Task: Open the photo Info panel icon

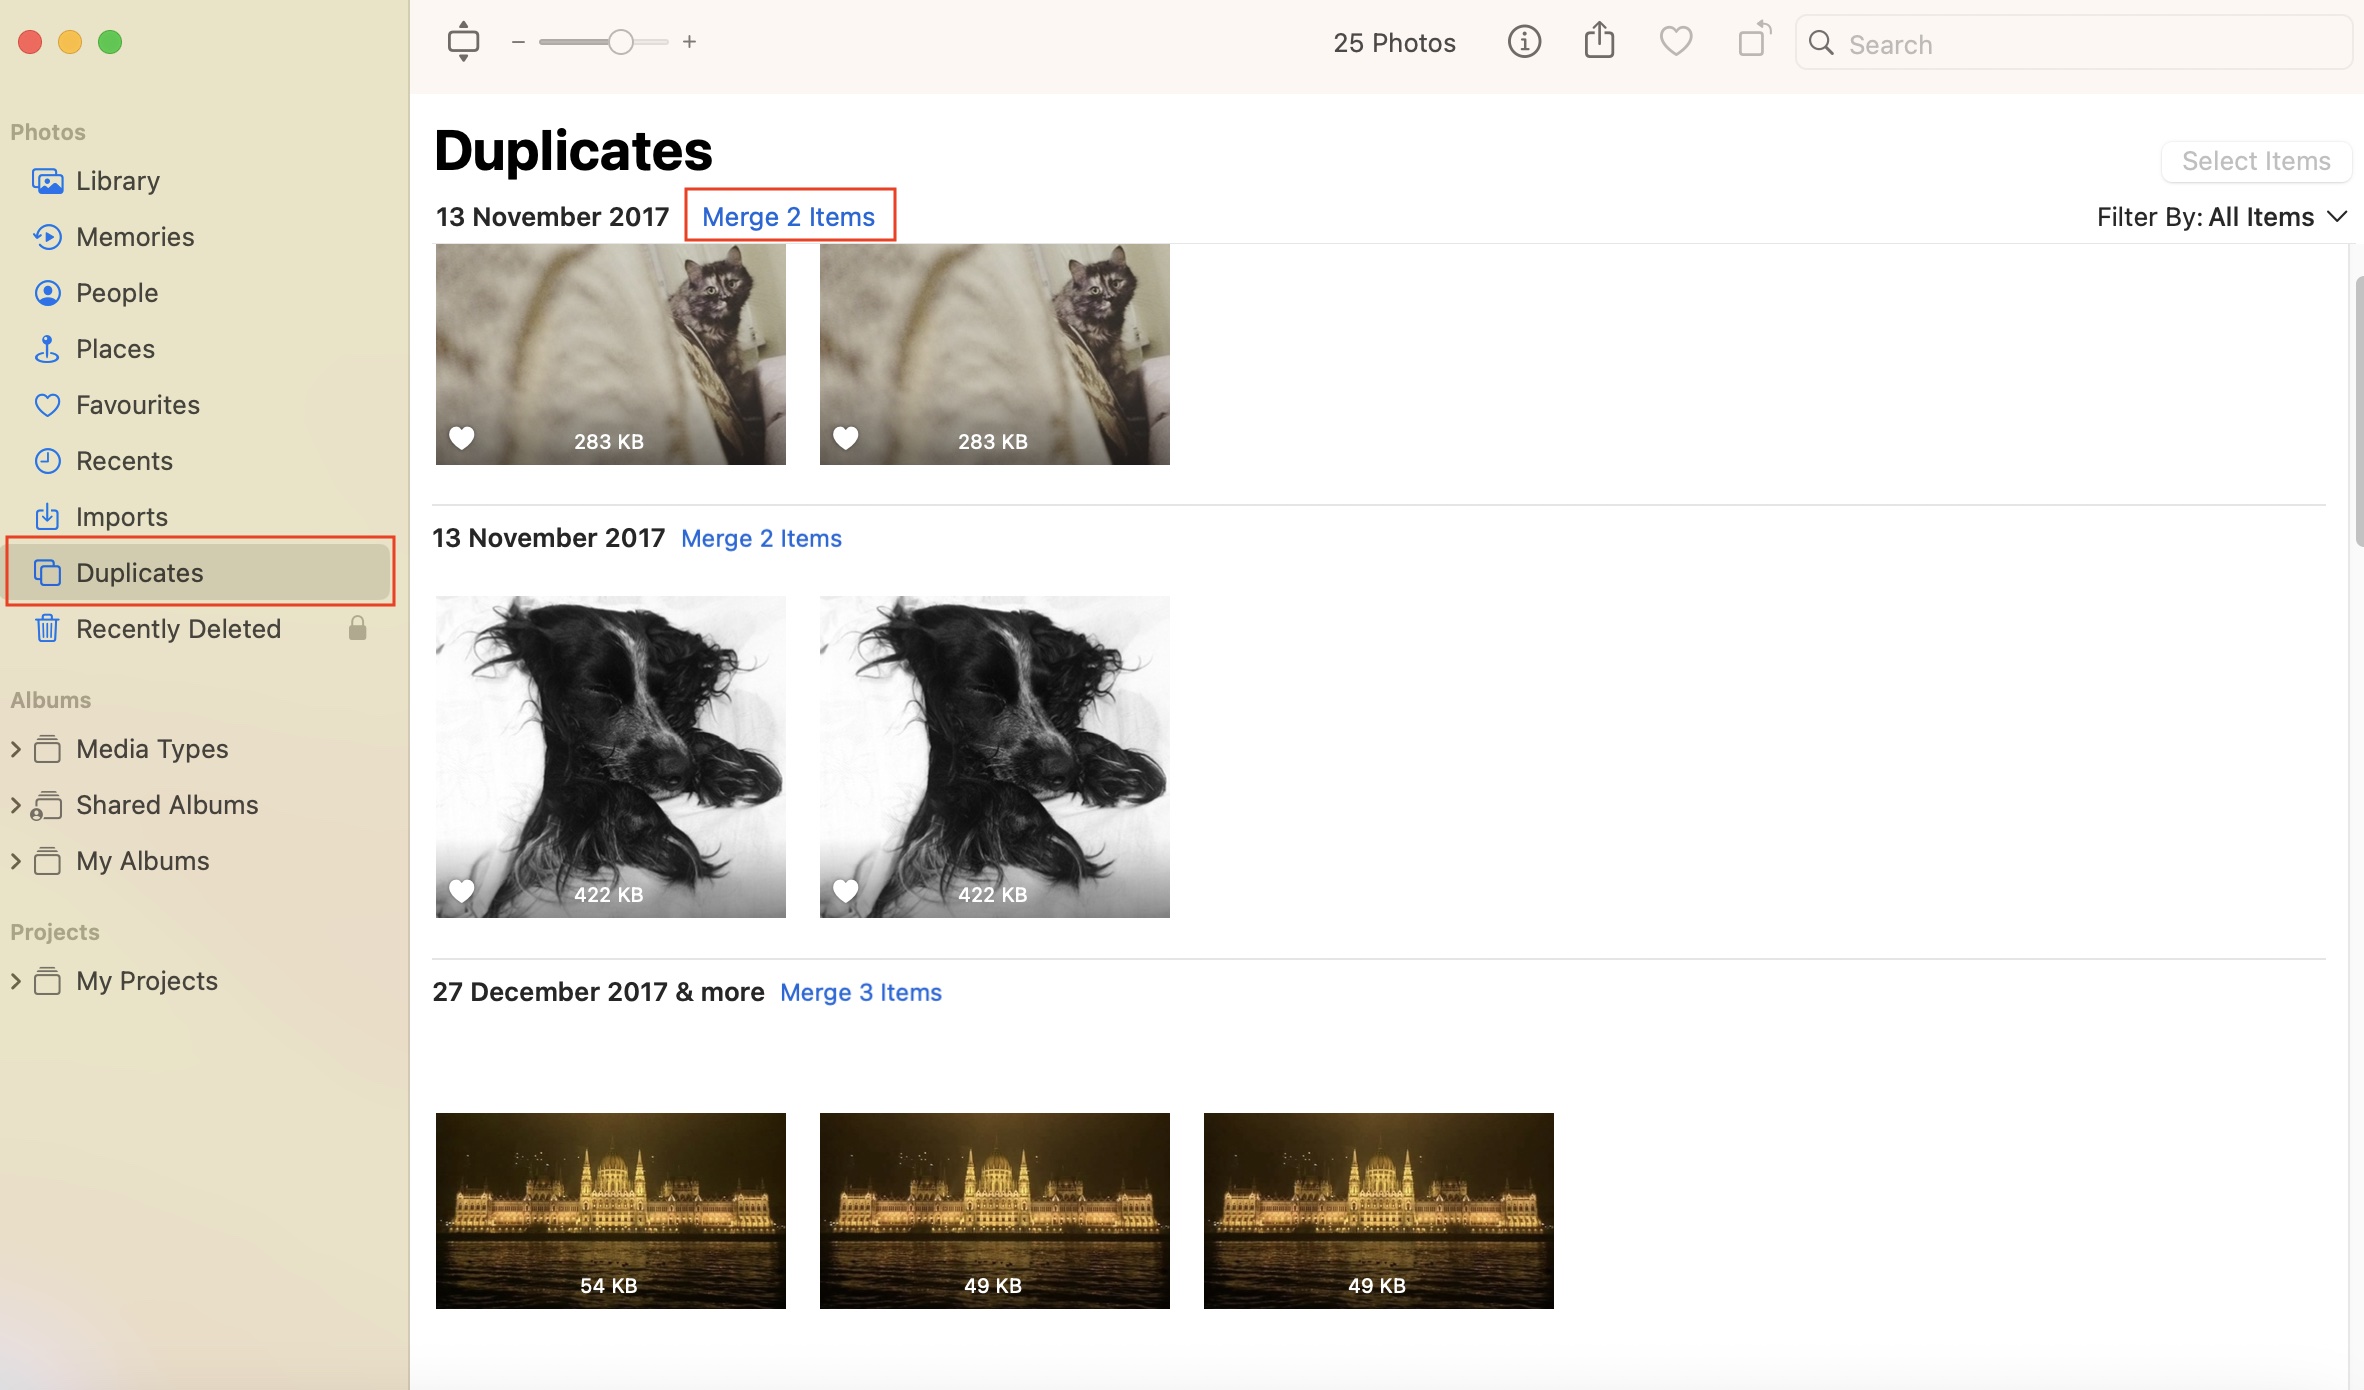Action: [1524, 42]
